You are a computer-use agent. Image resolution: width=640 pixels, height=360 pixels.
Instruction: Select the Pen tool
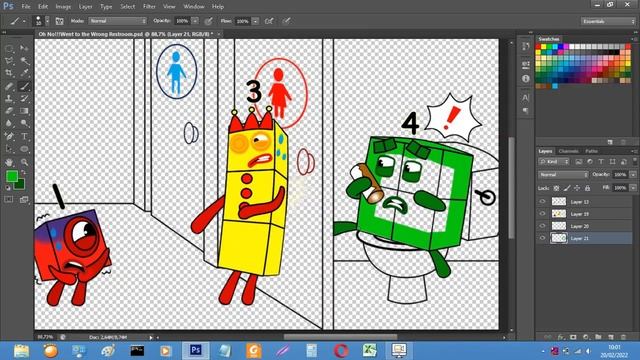(x=9, y=136)
